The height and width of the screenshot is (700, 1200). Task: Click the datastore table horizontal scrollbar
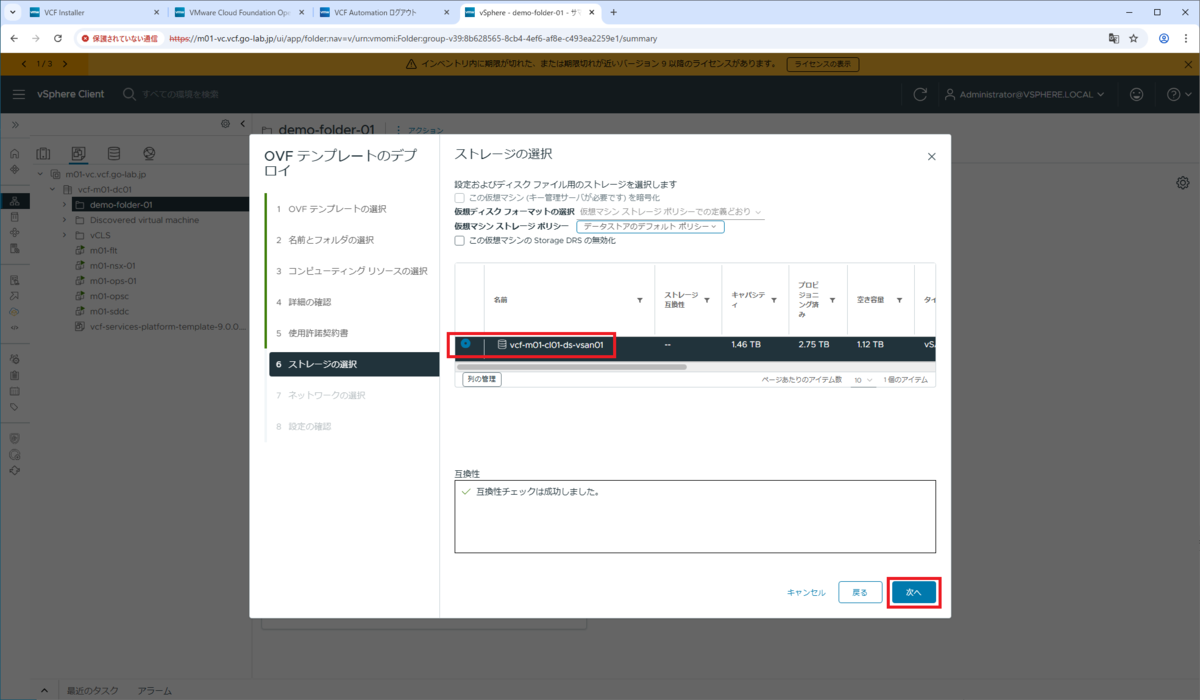573,366
